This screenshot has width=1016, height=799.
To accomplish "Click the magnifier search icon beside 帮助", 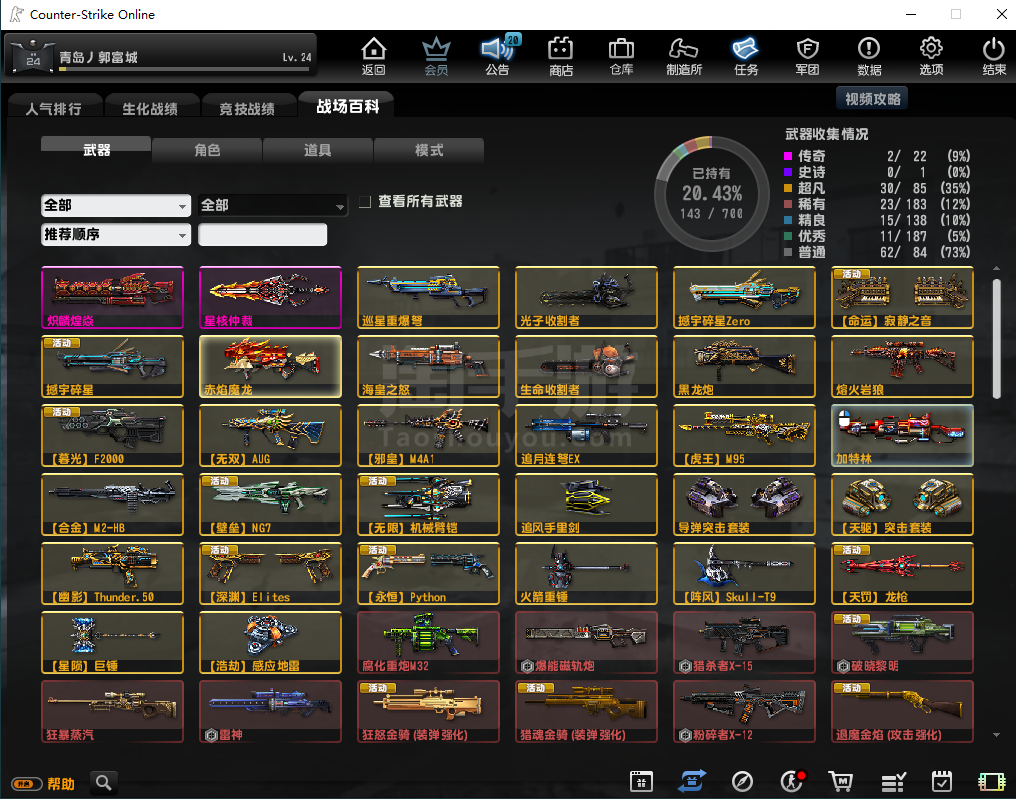I will pos(104,783).
